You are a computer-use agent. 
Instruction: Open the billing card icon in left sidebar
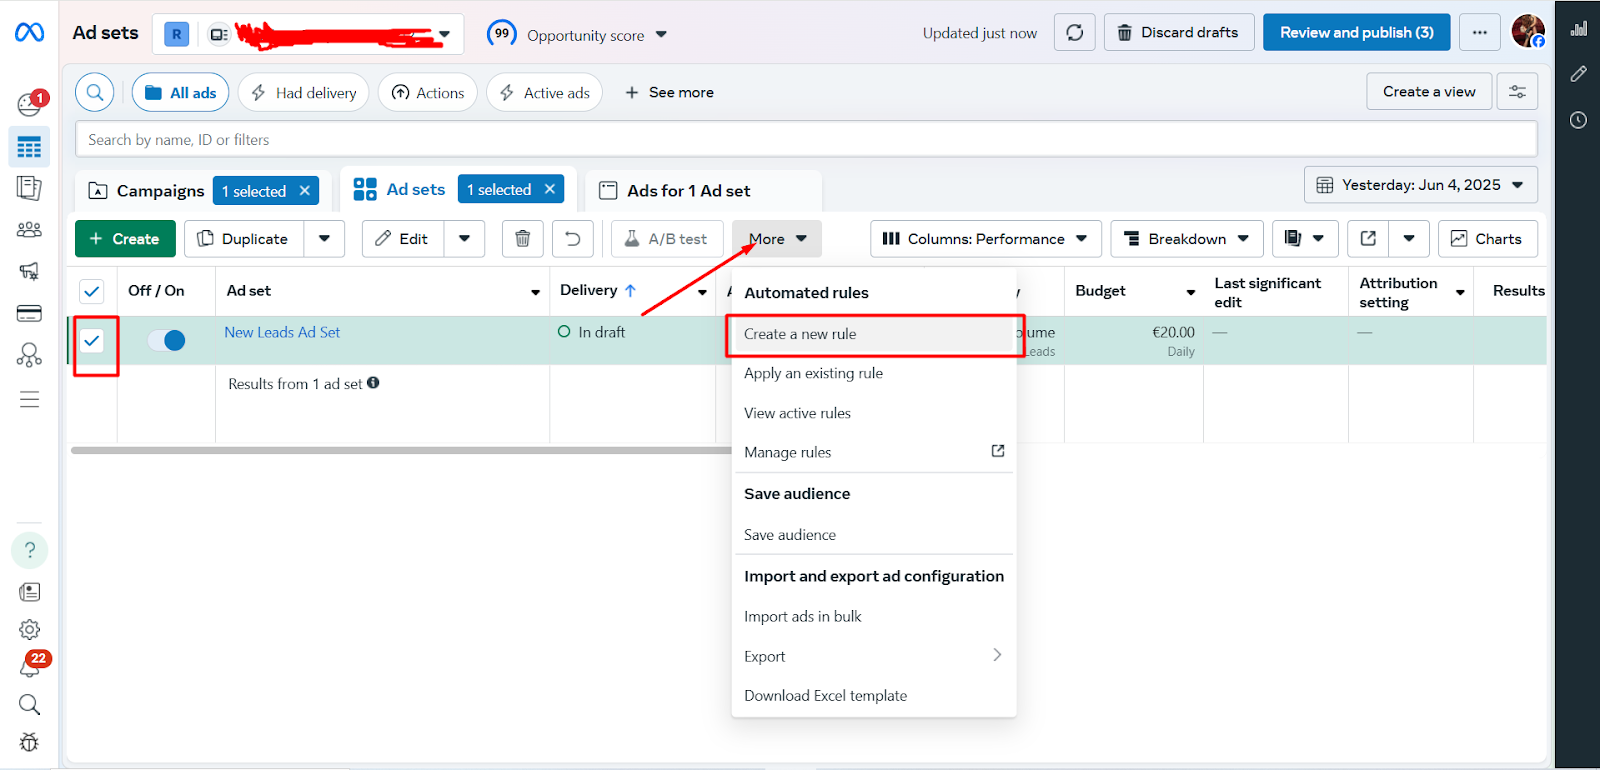coord(29,314)
